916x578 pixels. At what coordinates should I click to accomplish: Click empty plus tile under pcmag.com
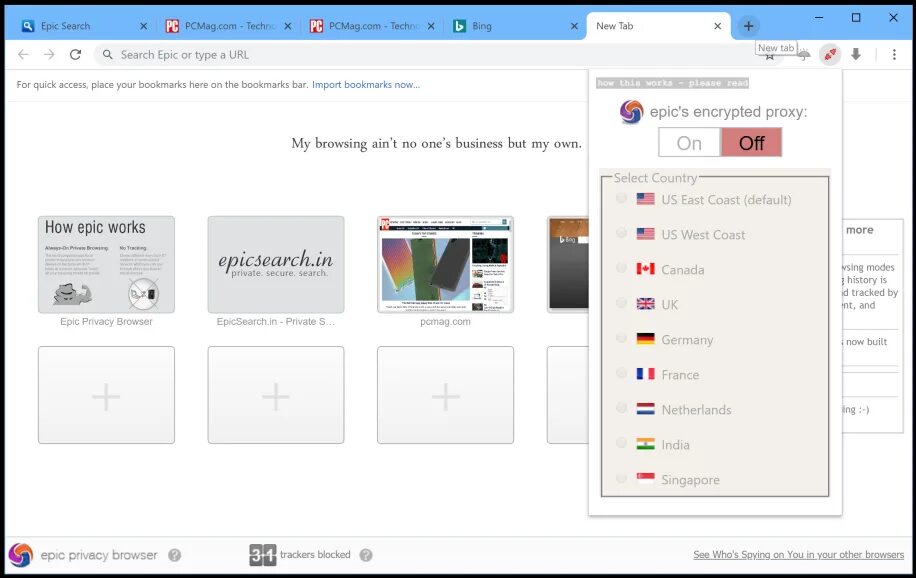[x=445, y=395]
